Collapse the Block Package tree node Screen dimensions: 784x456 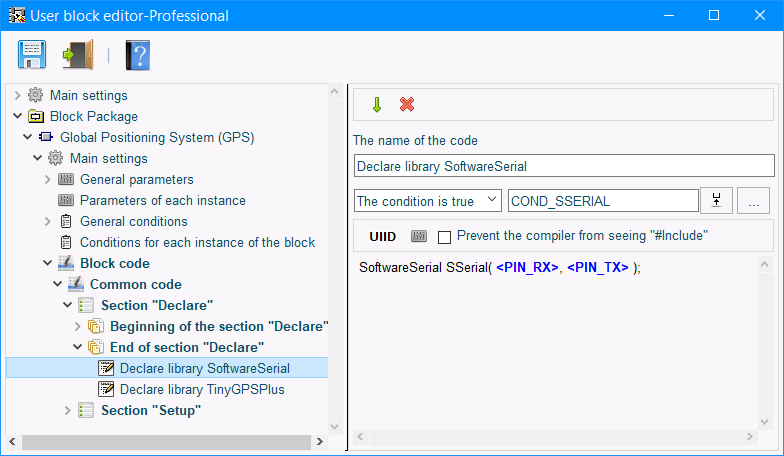[18, 116]
